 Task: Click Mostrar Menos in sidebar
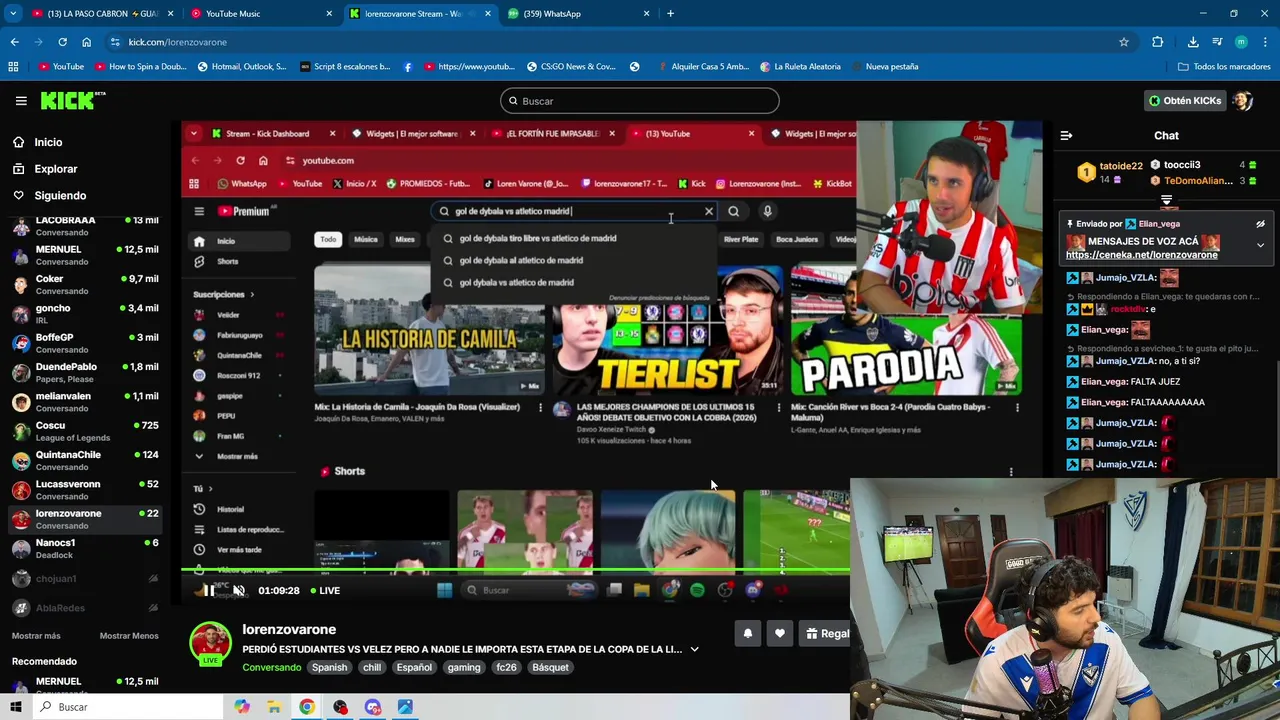[129, 636]
